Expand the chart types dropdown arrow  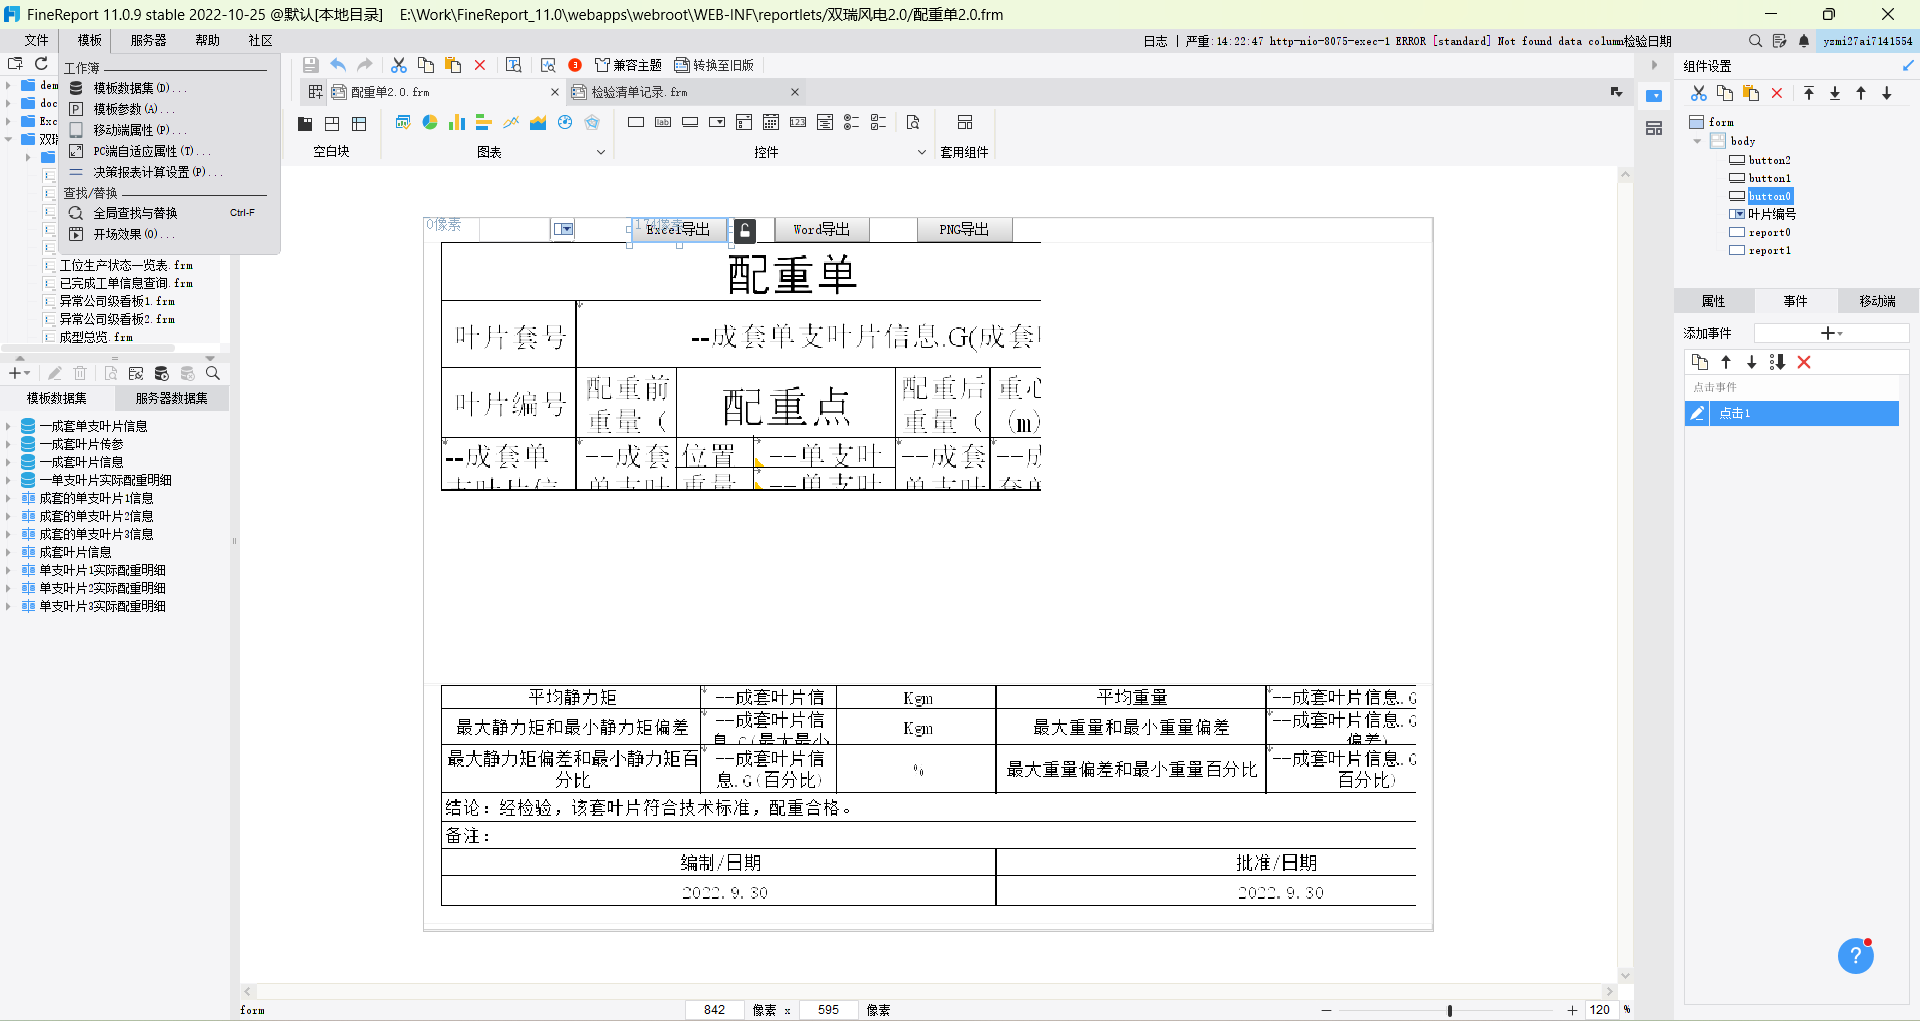[601, 152]
